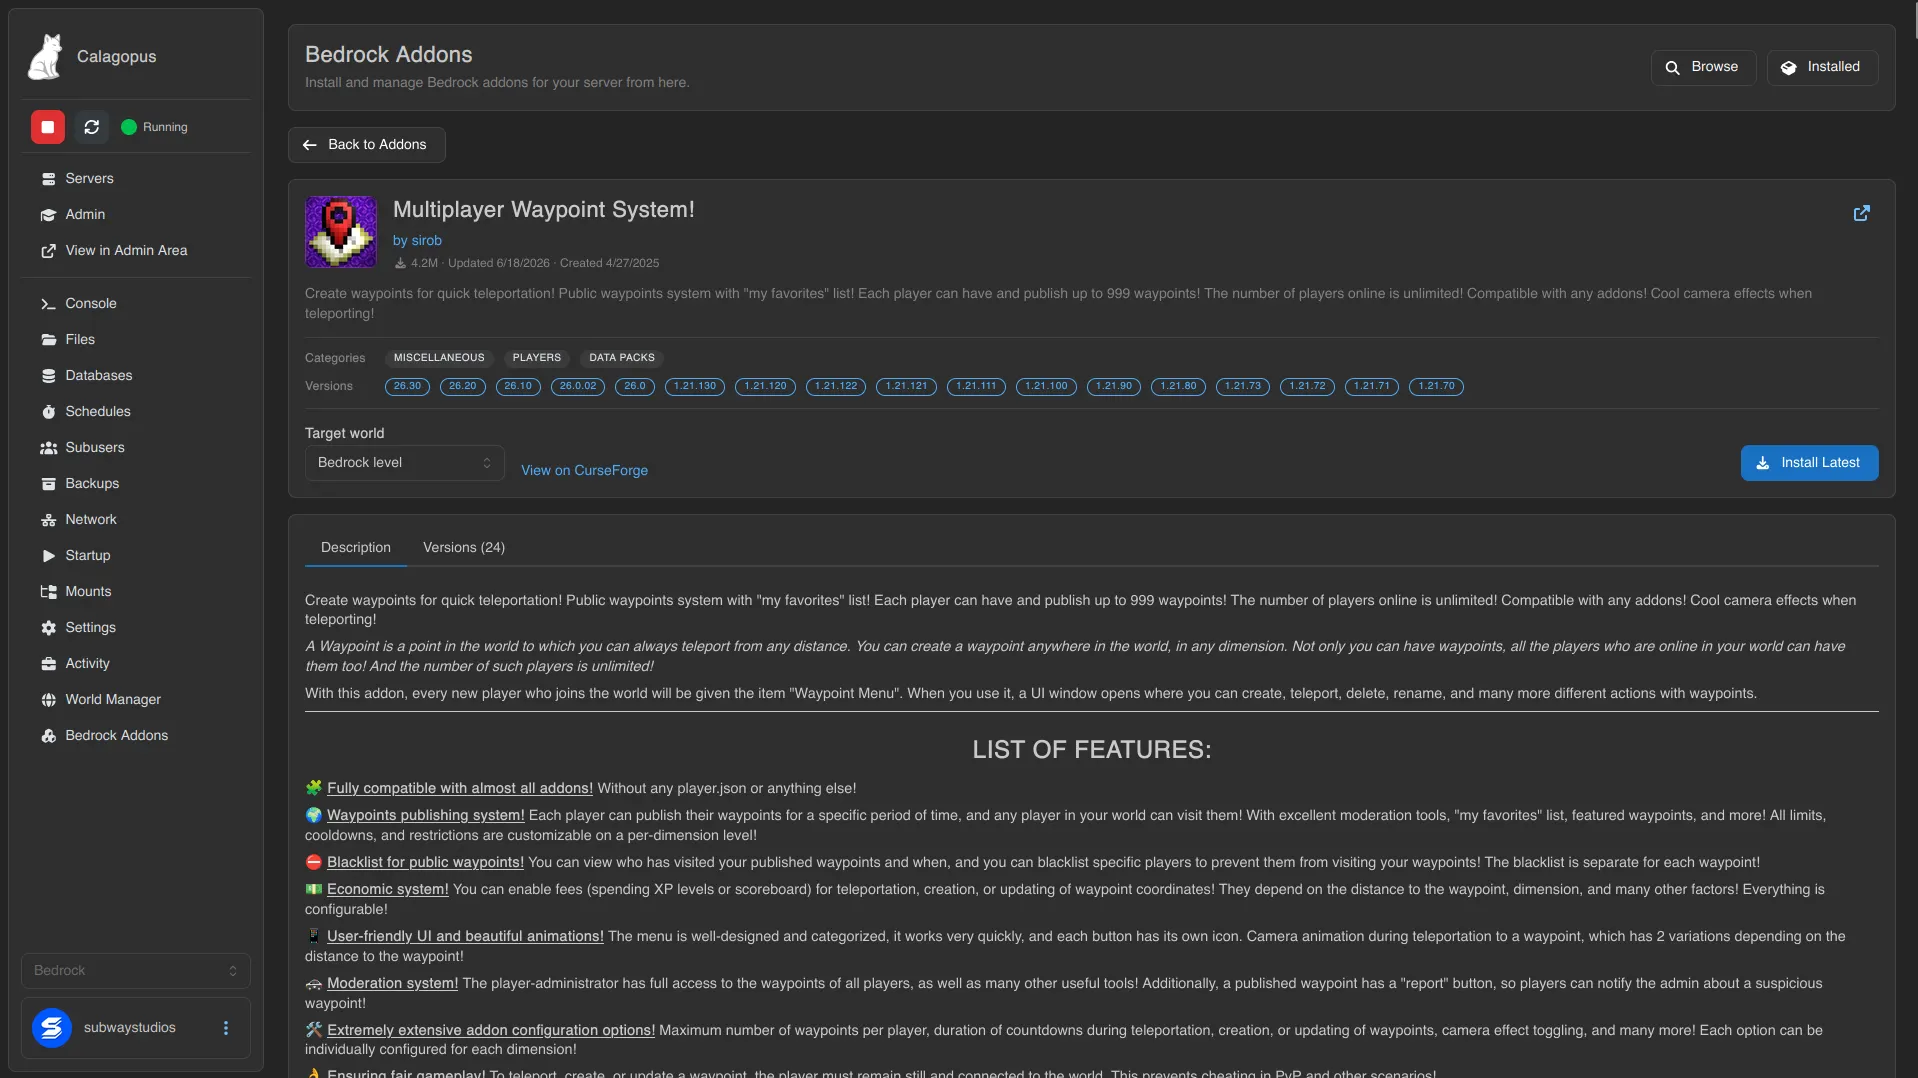
Task: Expand the Bedrock server selector dropdown
Action: [x=136, y=971]
